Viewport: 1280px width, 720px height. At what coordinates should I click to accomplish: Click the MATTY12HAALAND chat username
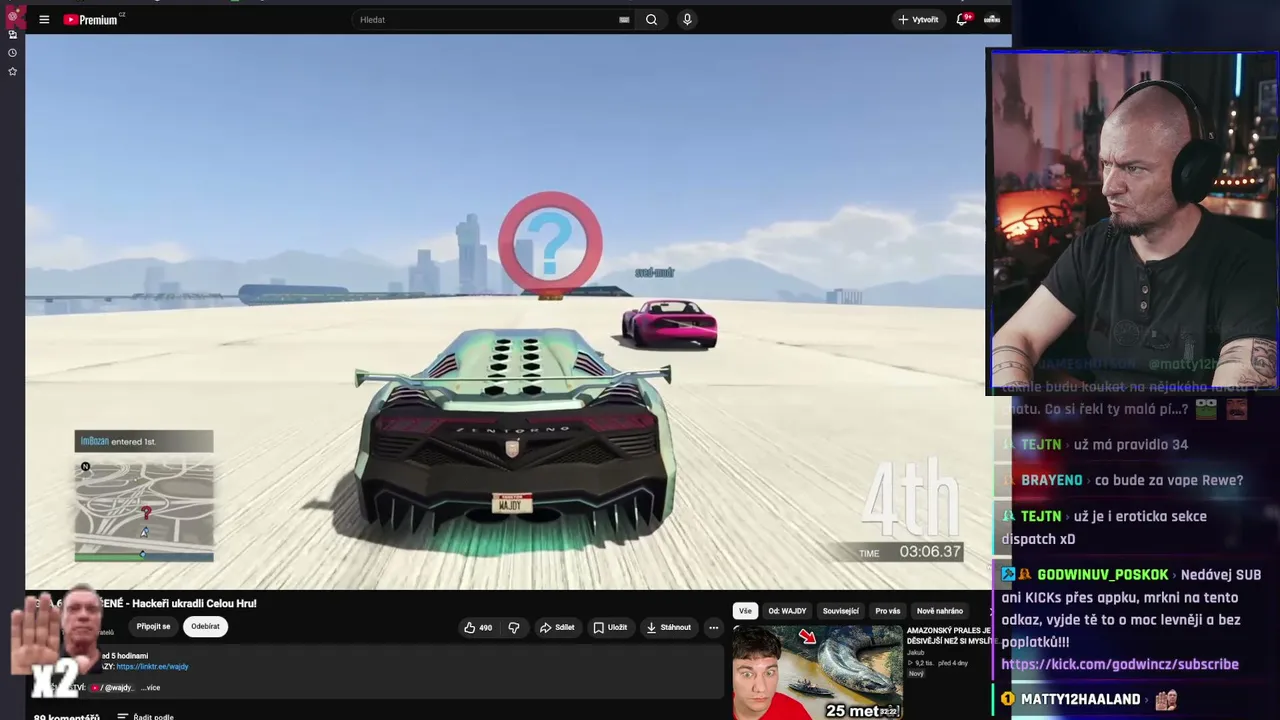(x=1081, y=700)
